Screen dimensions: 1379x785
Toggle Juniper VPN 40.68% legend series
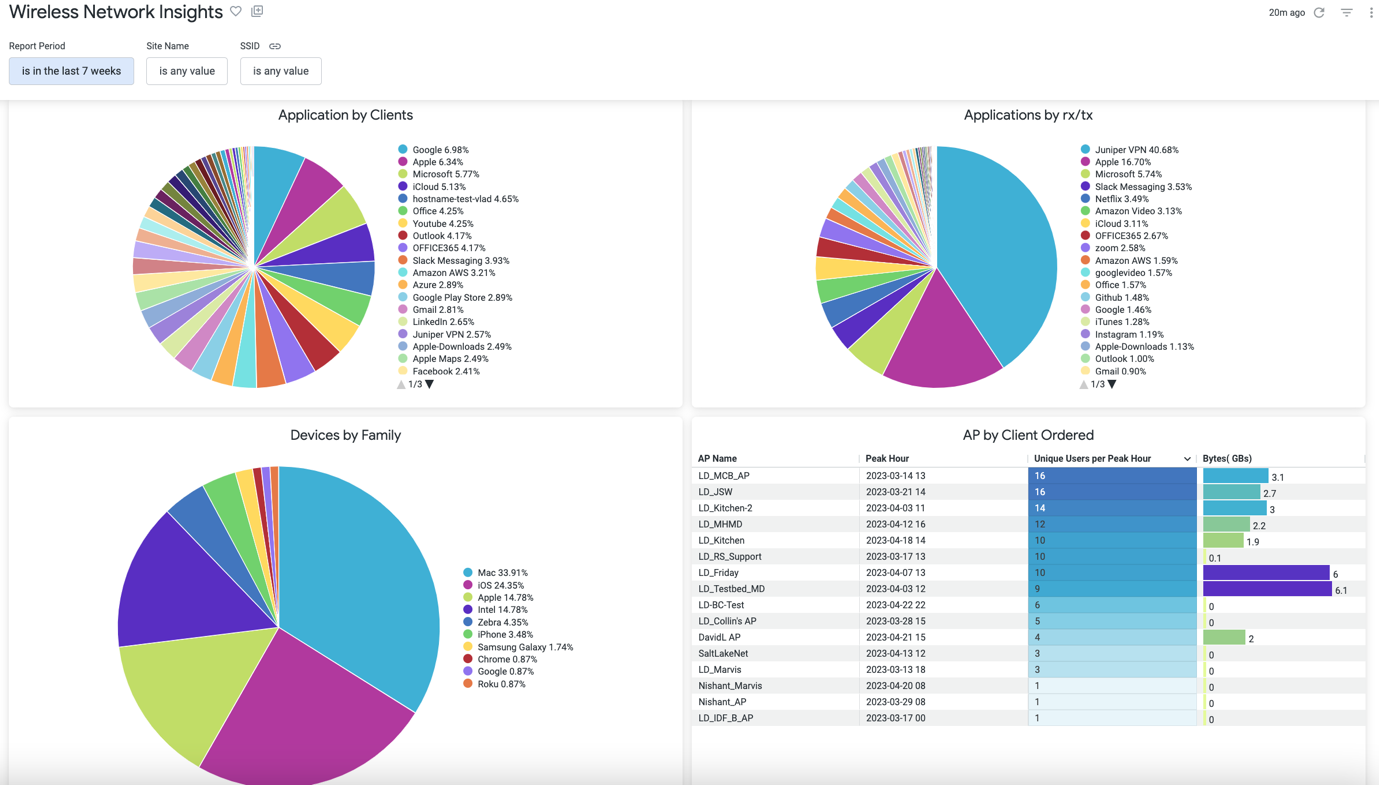(1135, 150)
